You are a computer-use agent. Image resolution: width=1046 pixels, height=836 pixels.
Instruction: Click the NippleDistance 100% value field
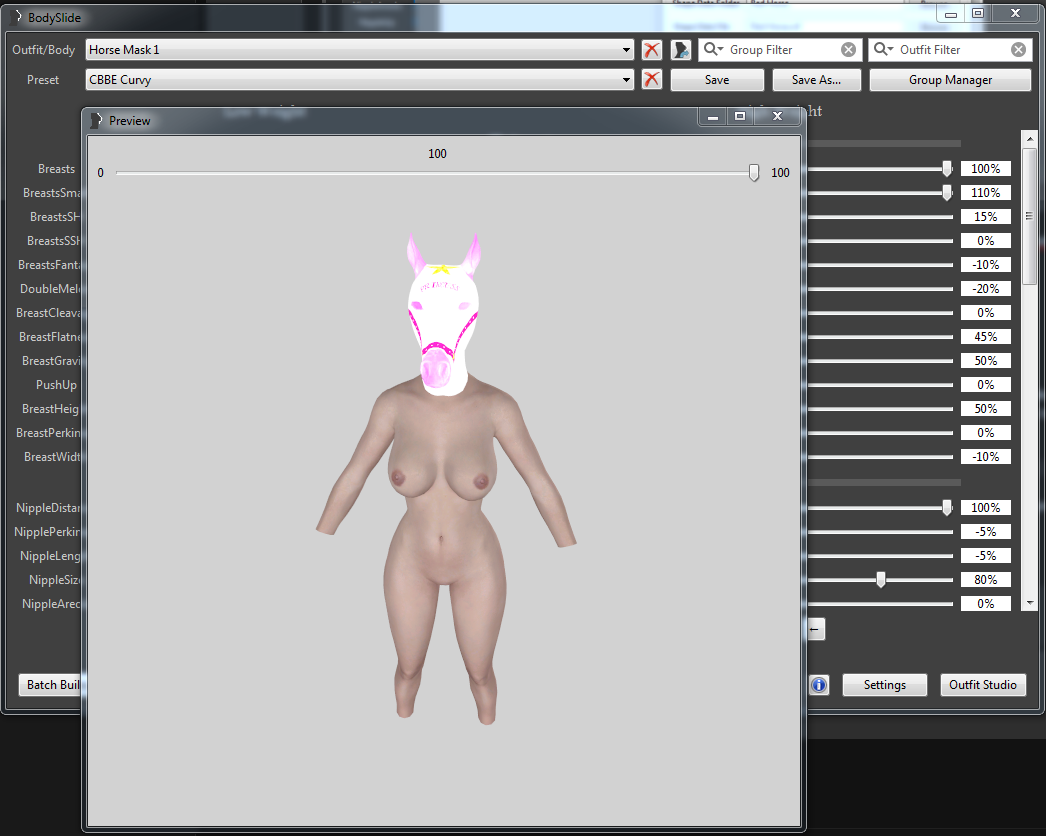pyautogui.click(x=985, y=508)
